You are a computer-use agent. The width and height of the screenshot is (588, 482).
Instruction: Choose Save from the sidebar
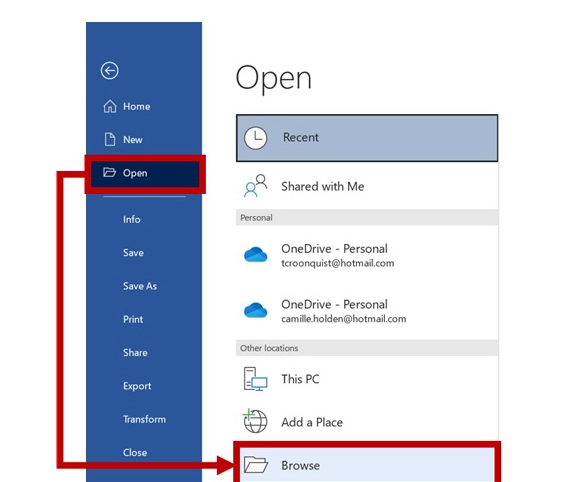click(x=144, y=253)
